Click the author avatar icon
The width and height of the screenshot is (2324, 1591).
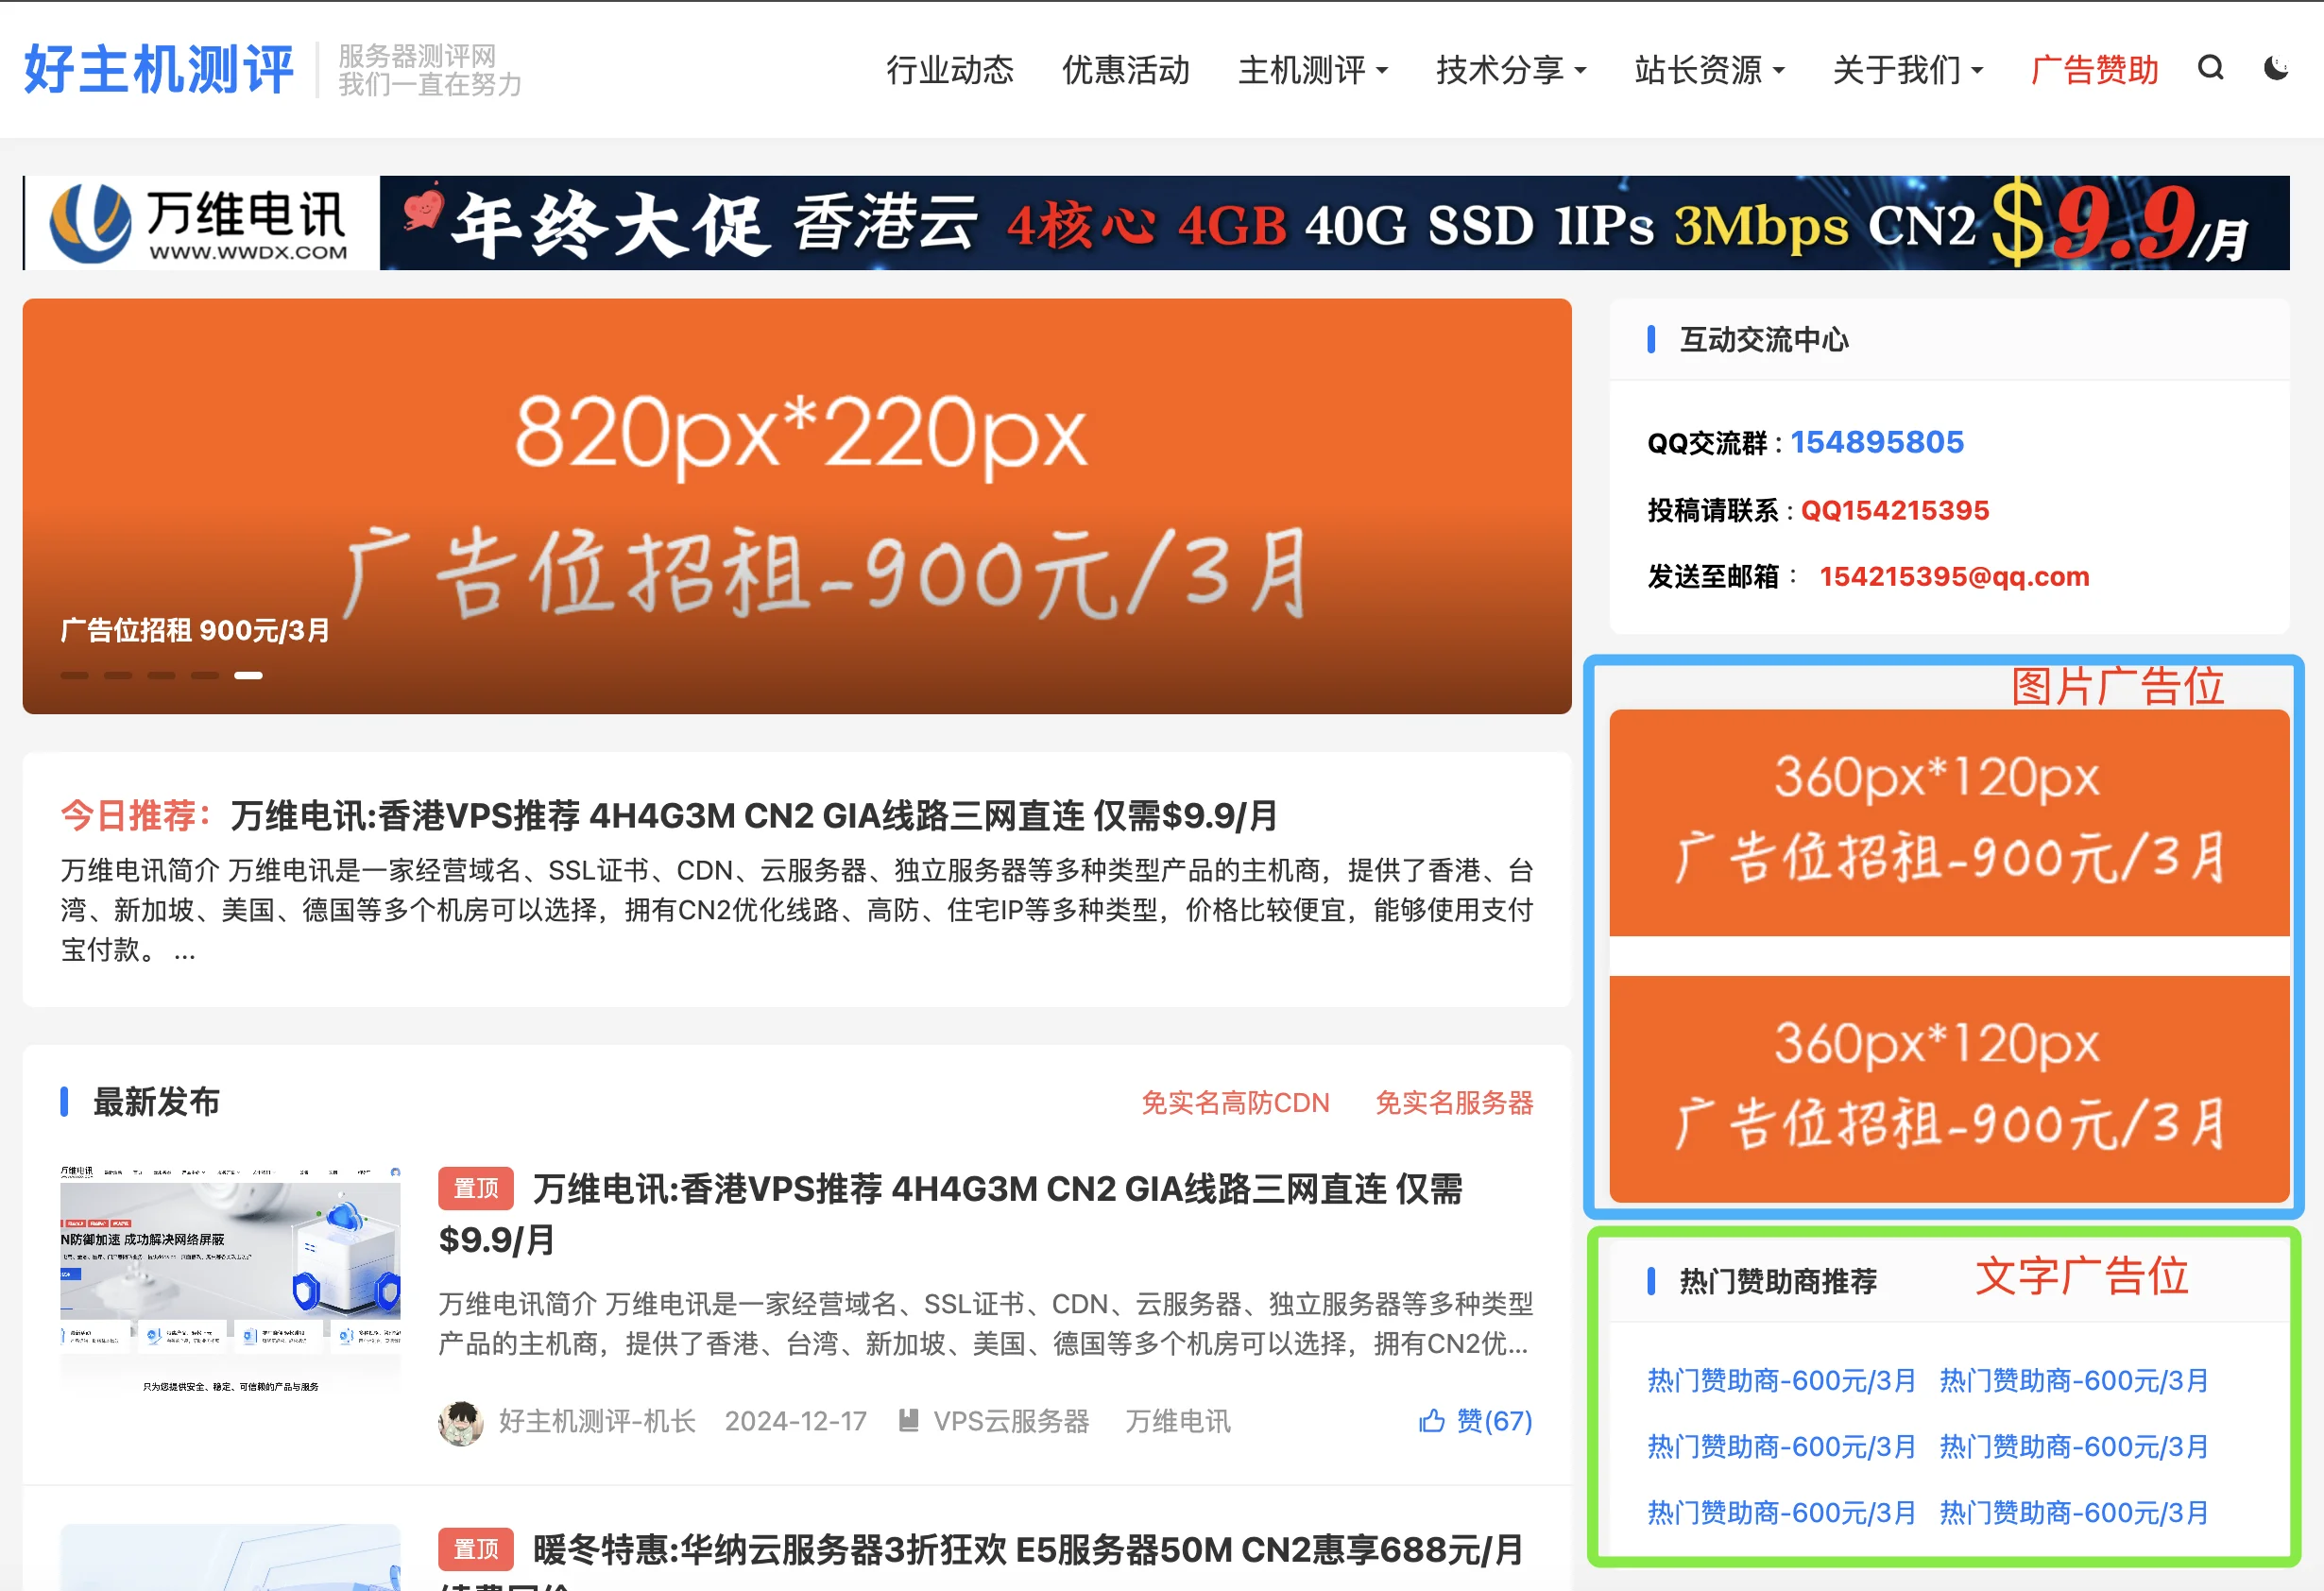(461, 1422)
